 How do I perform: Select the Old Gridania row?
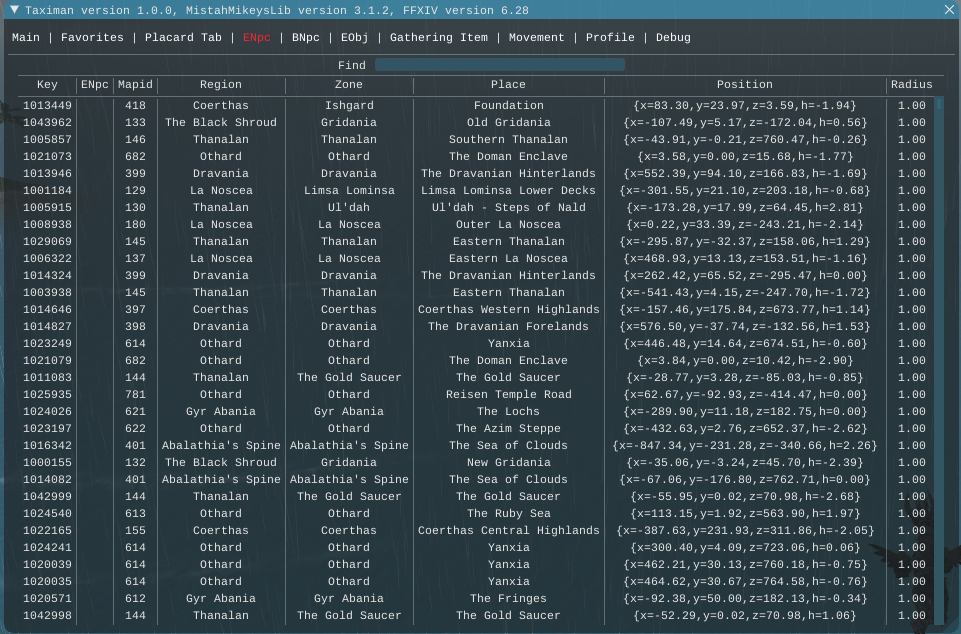click(508, 123)
